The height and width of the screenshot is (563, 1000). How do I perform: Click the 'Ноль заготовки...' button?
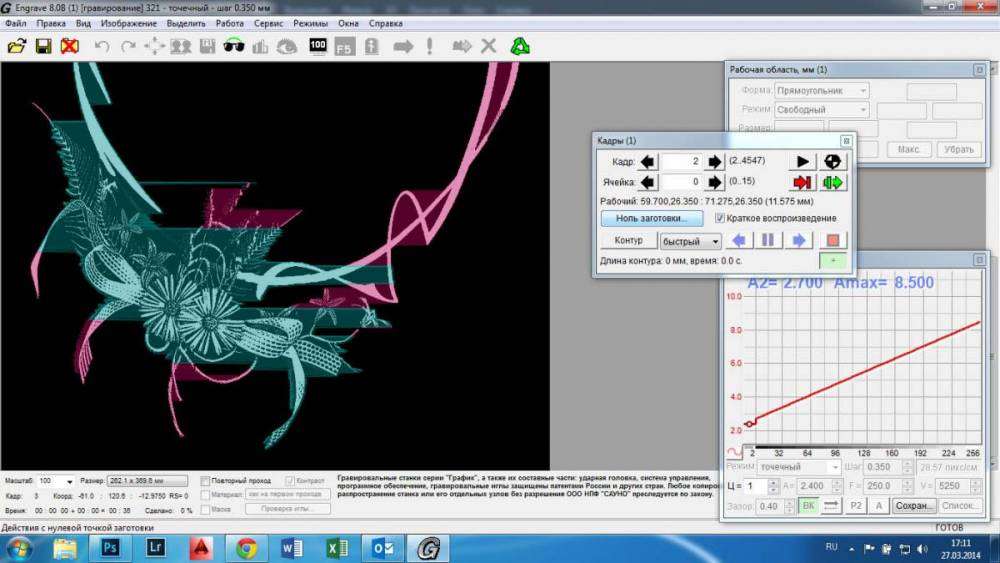point(653,218)
